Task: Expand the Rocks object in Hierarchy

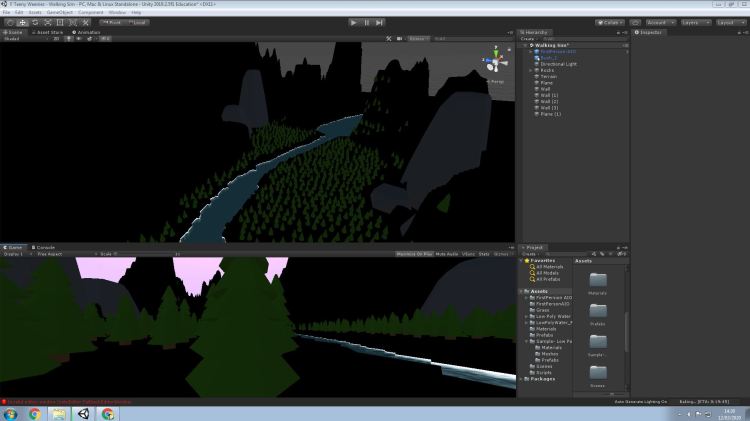Action: click(x=531, y=70)
